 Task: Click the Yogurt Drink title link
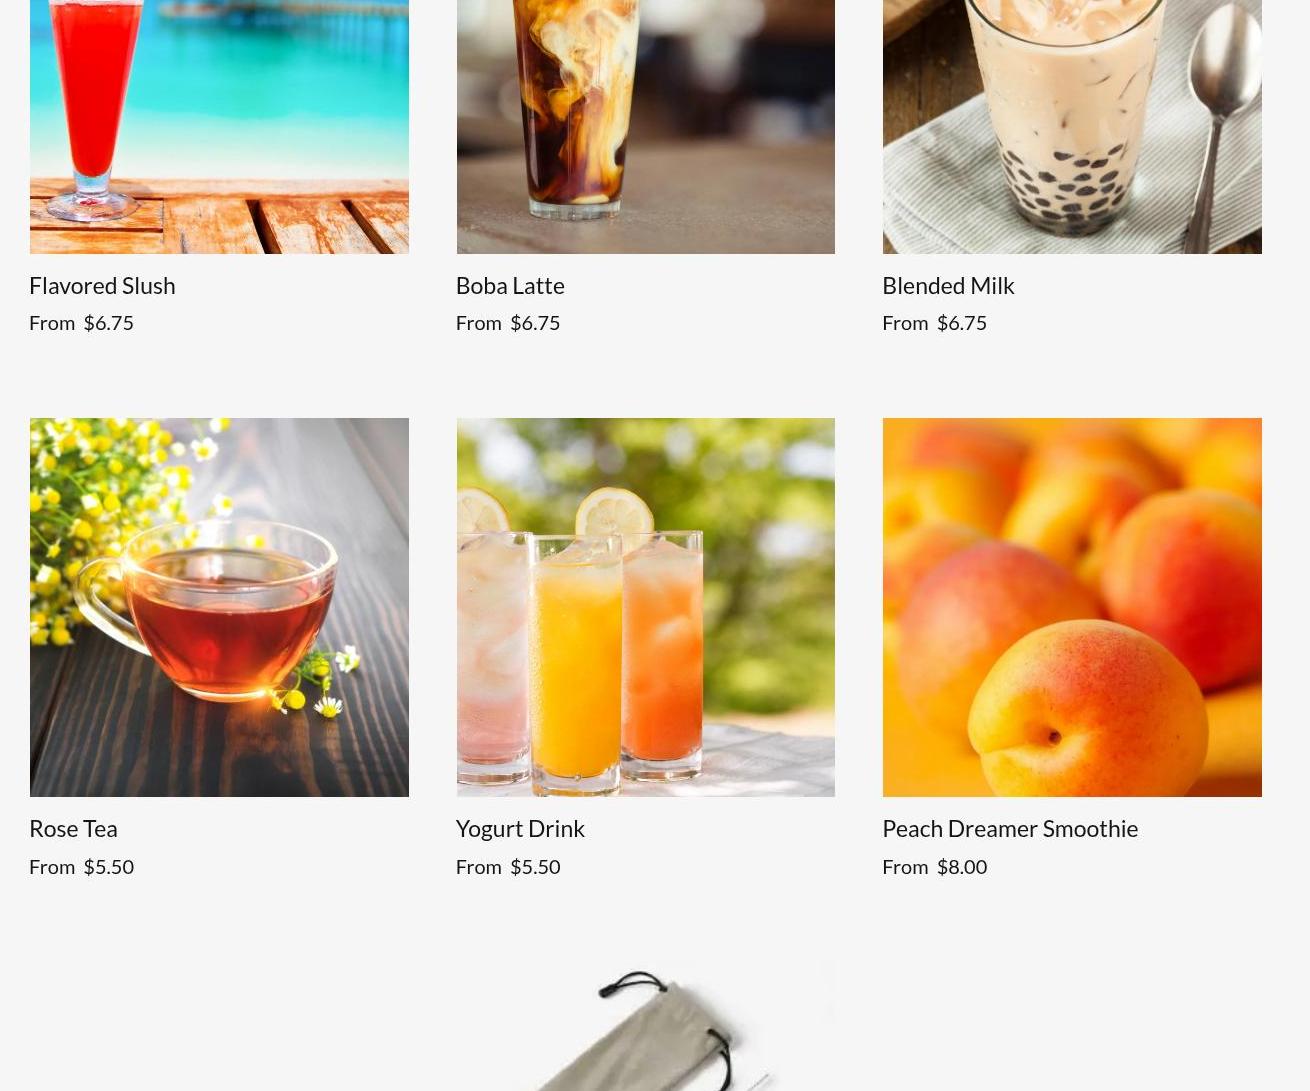(520, 828)
